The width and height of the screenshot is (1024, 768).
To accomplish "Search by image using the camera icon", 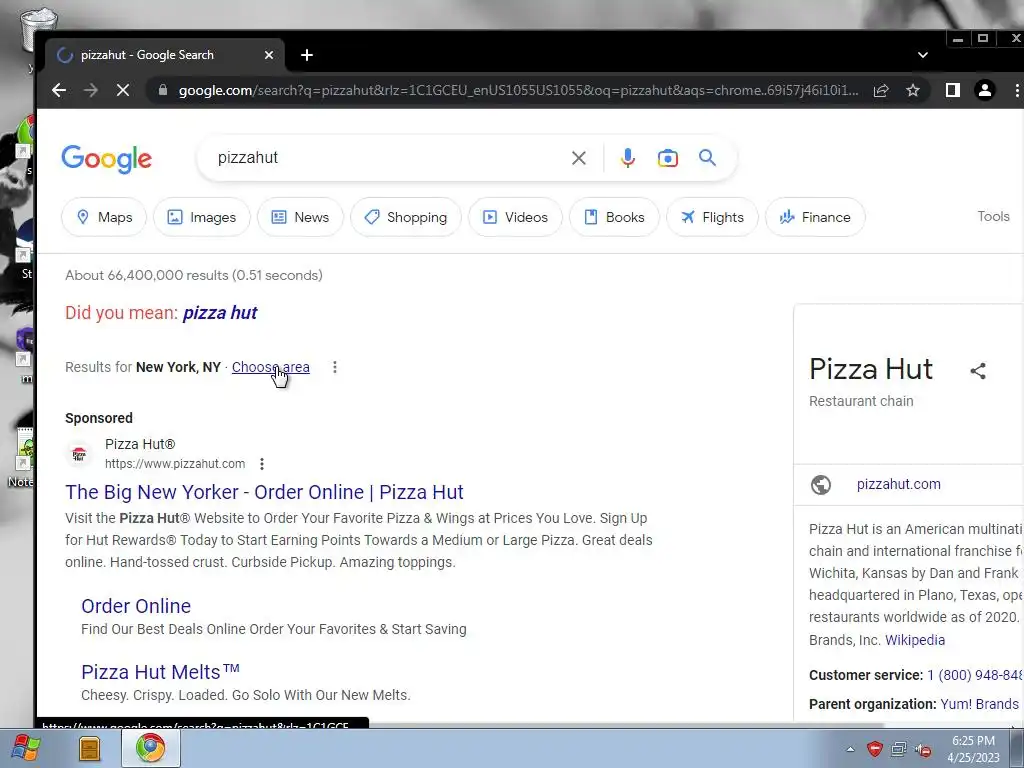I will 667,158.
